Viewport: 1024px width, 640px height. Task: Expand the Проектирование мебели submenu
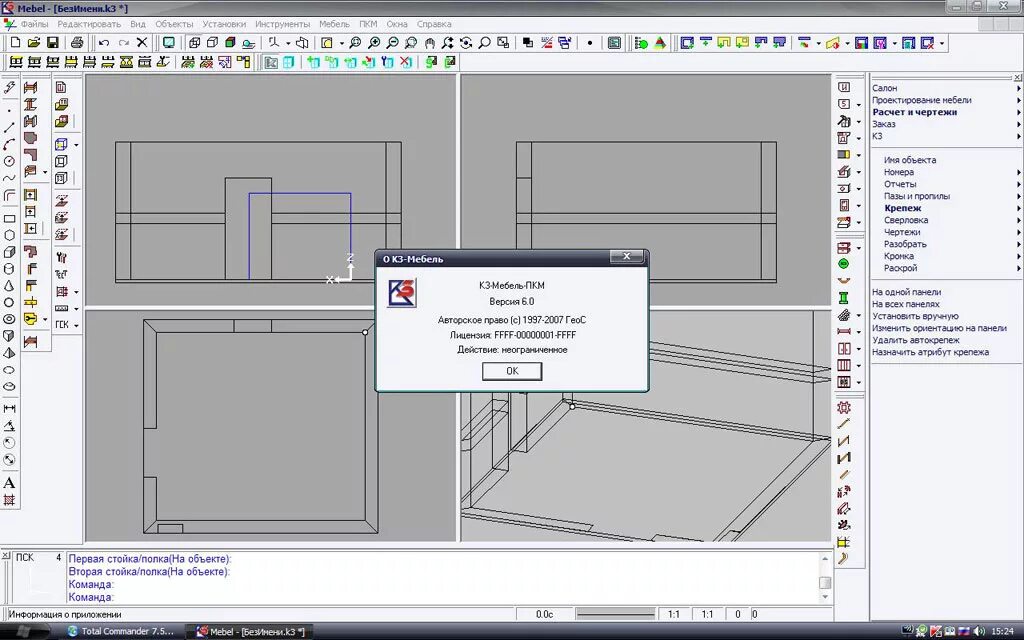pos(1018,100)
